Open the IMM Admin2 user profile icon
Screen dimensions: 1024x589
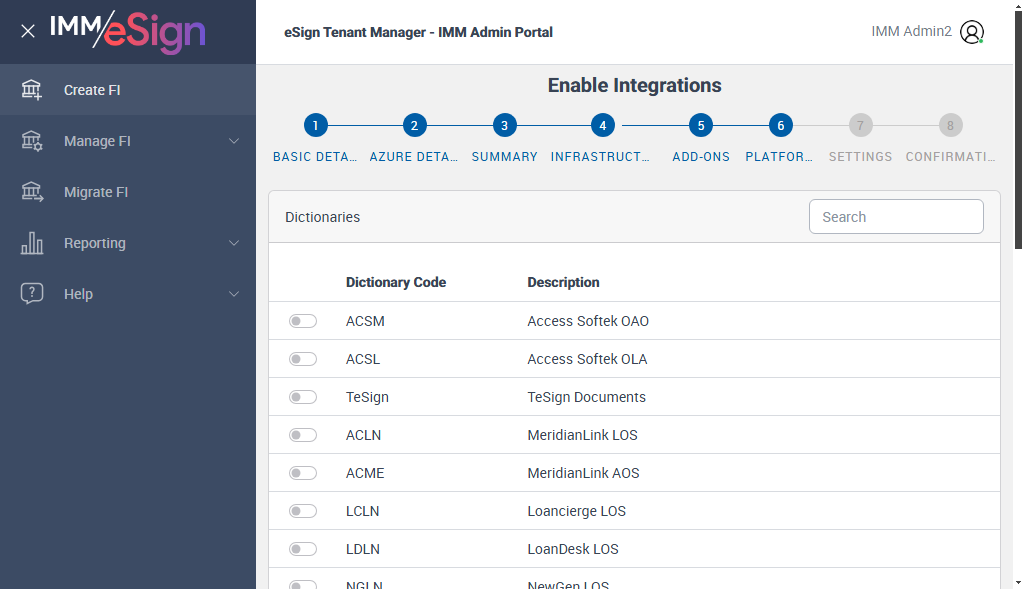coord(971,32)
